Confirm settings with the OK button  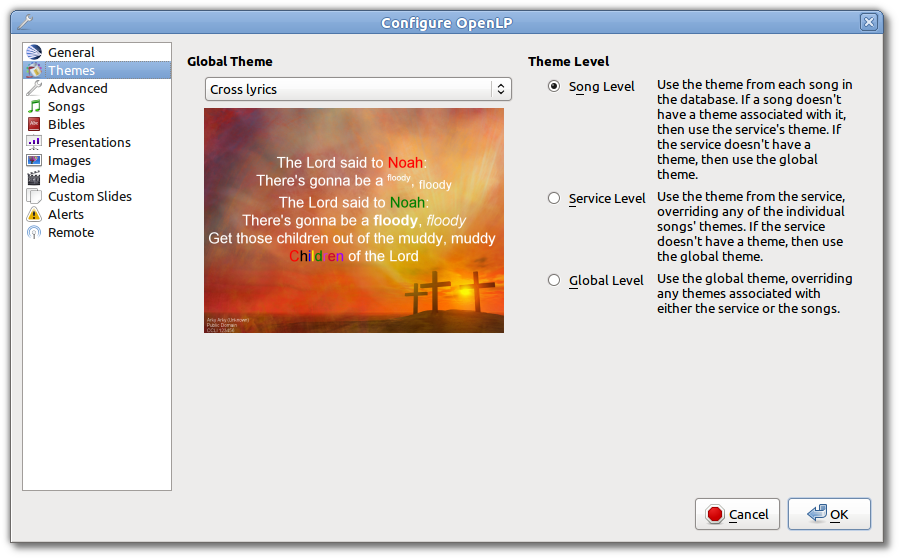click(x=829, y=514)
